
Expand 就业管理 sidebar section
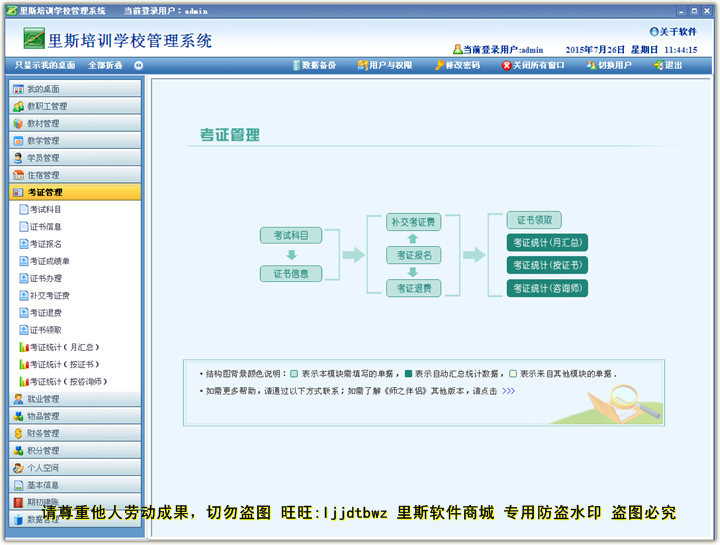click(x=75, y=399)
